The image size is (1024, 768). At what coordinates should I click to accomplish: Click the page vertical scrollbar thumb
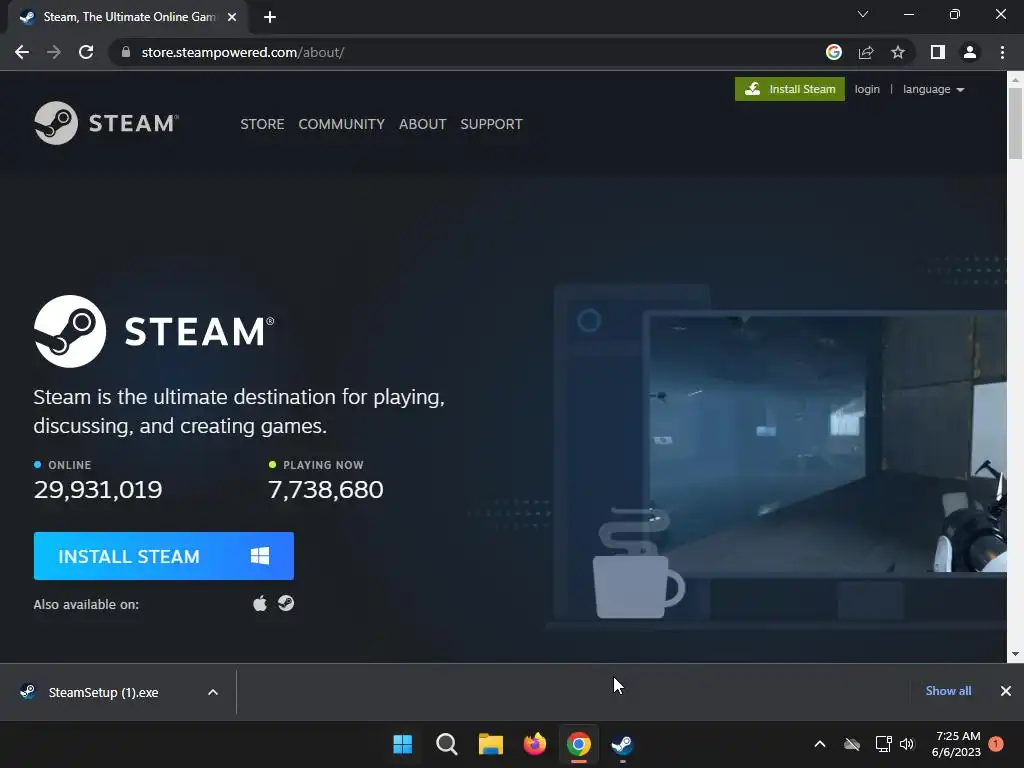1015,122
